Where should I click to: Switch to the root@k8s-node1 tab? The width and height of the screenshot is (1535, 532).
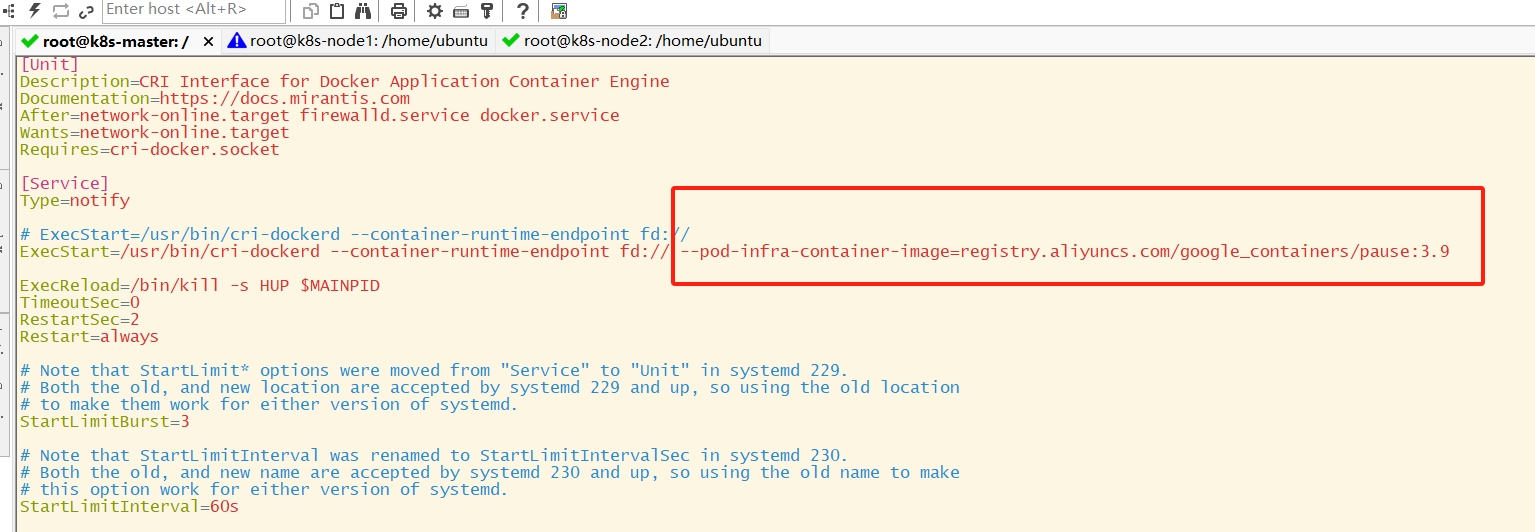click(357, 41)
